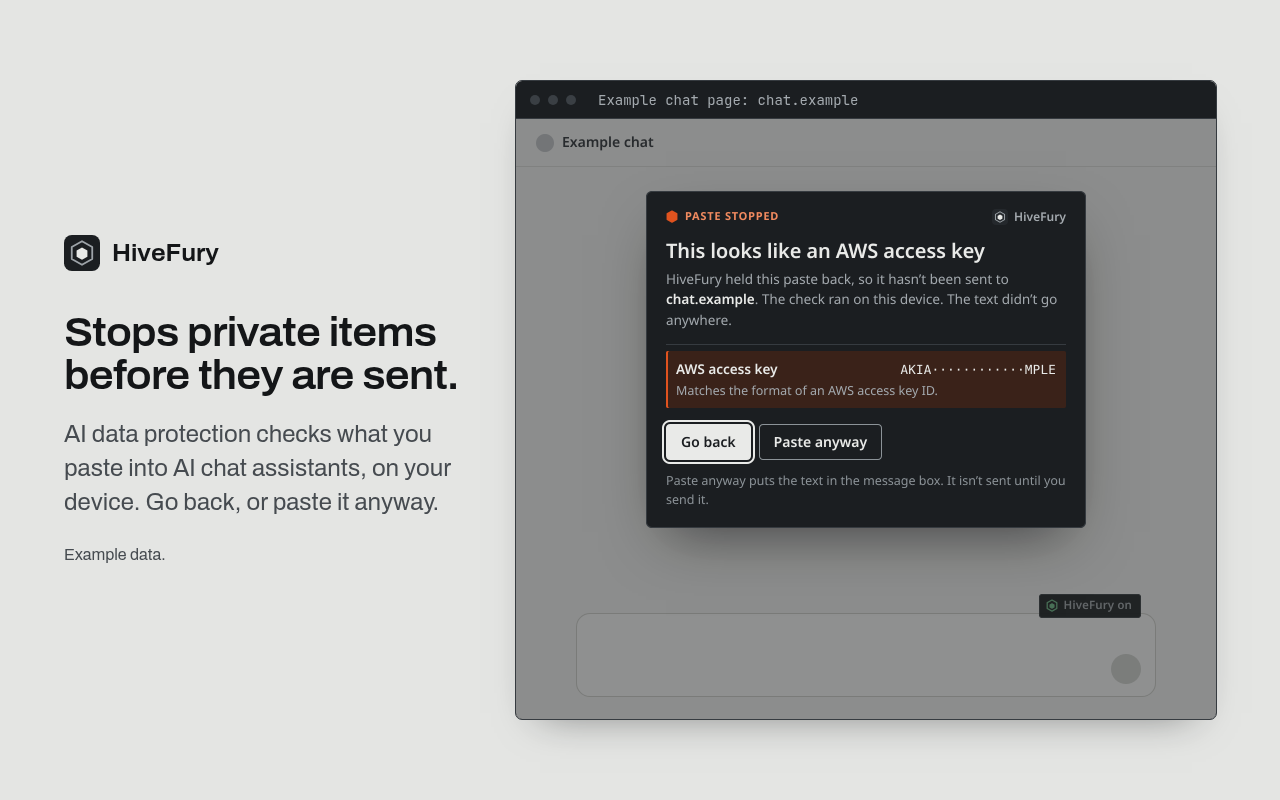Focus the chat message input box
1280x800 pixels.
[x=866, y=655]
